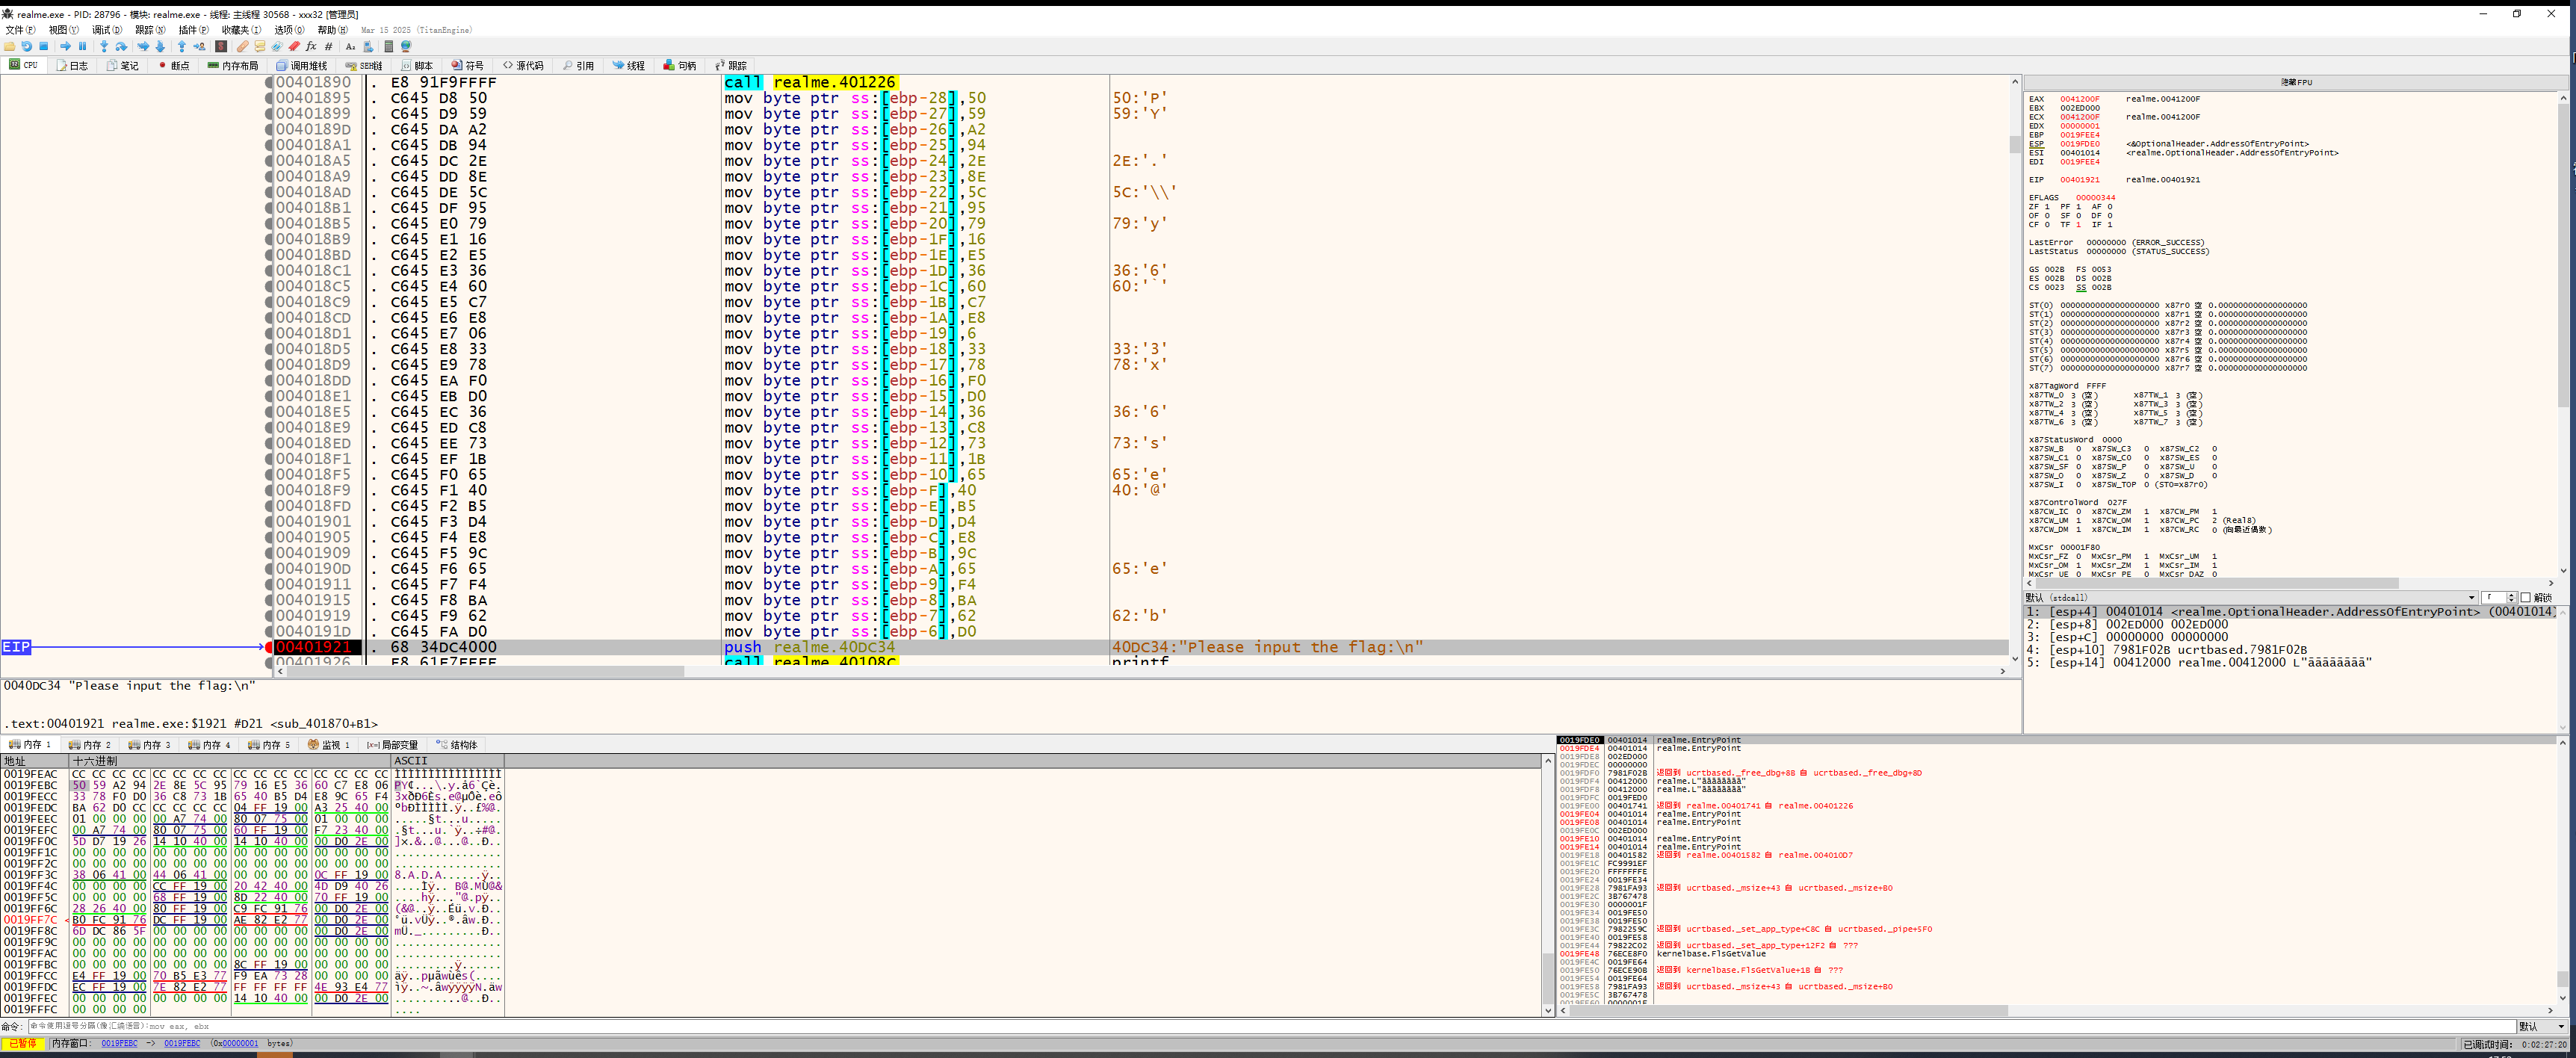Switch to the 断点 tab
Viewport: 2576px width, 1058px height.
tap(174, 66)
